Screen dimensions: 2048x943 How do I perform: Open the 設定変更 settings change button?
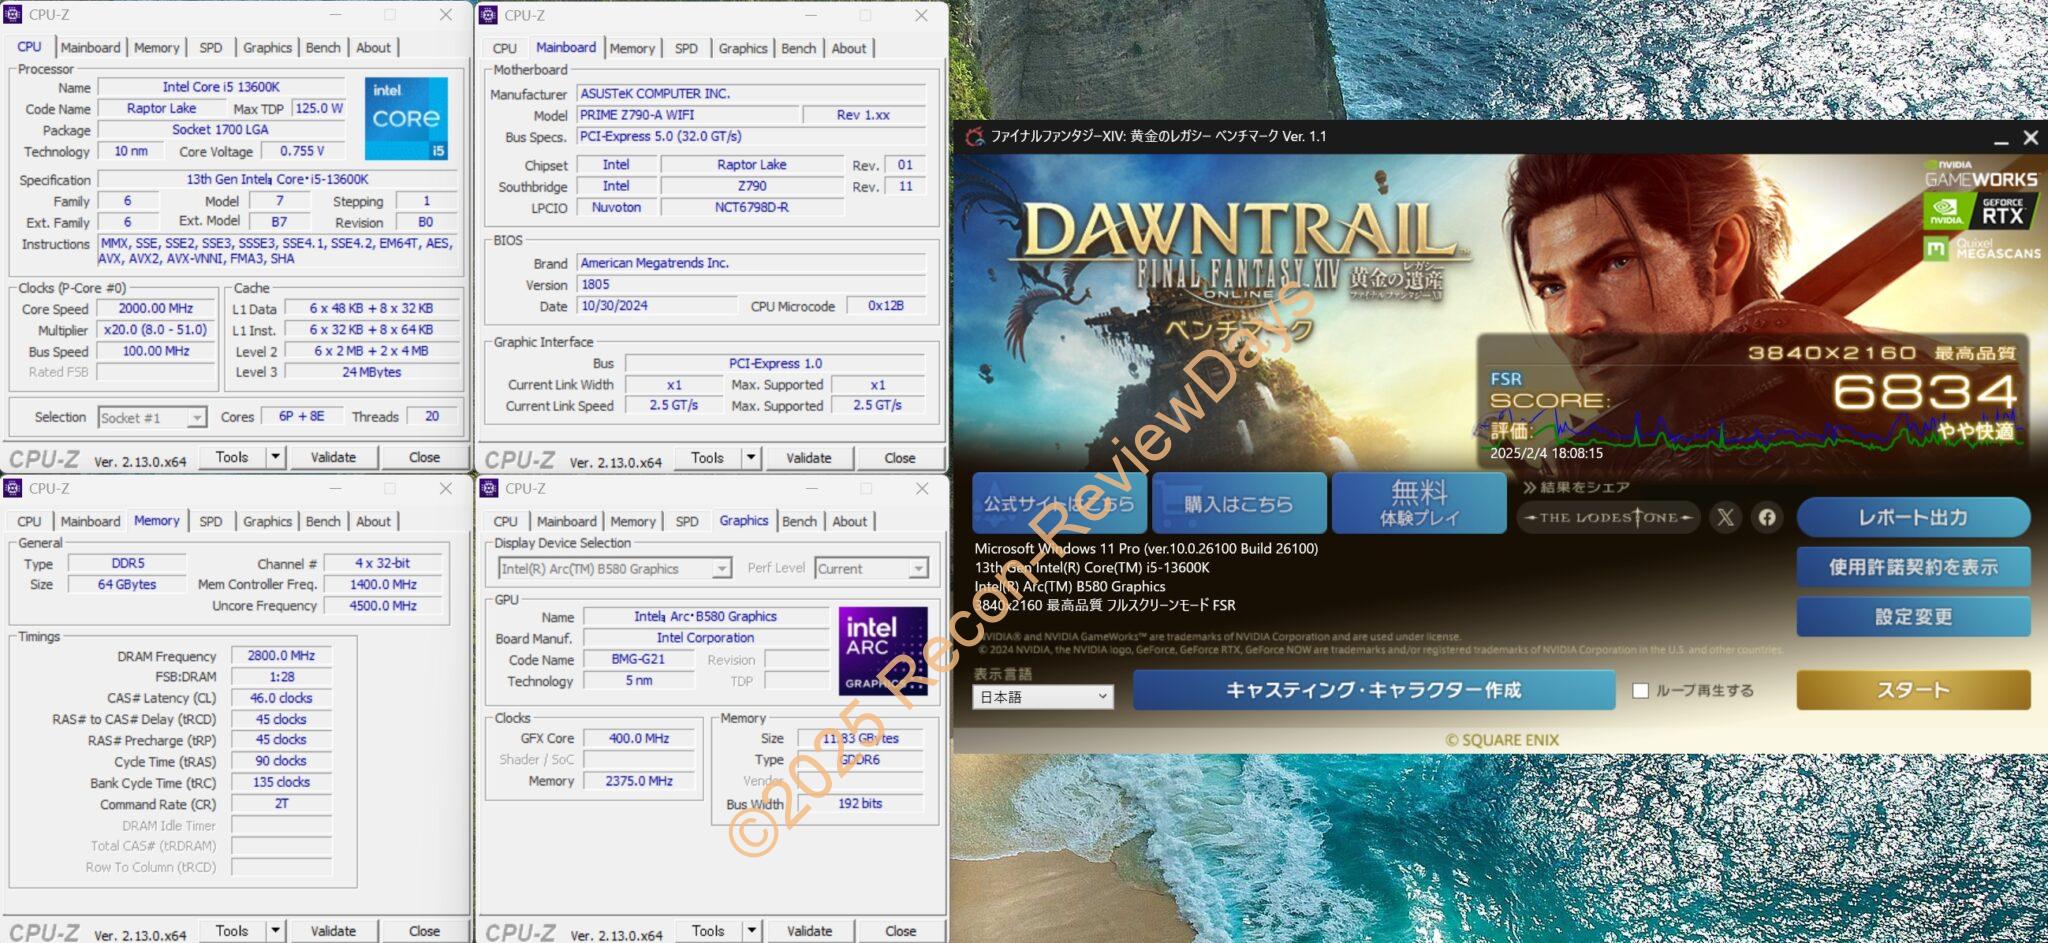[x=1912, y=617]
